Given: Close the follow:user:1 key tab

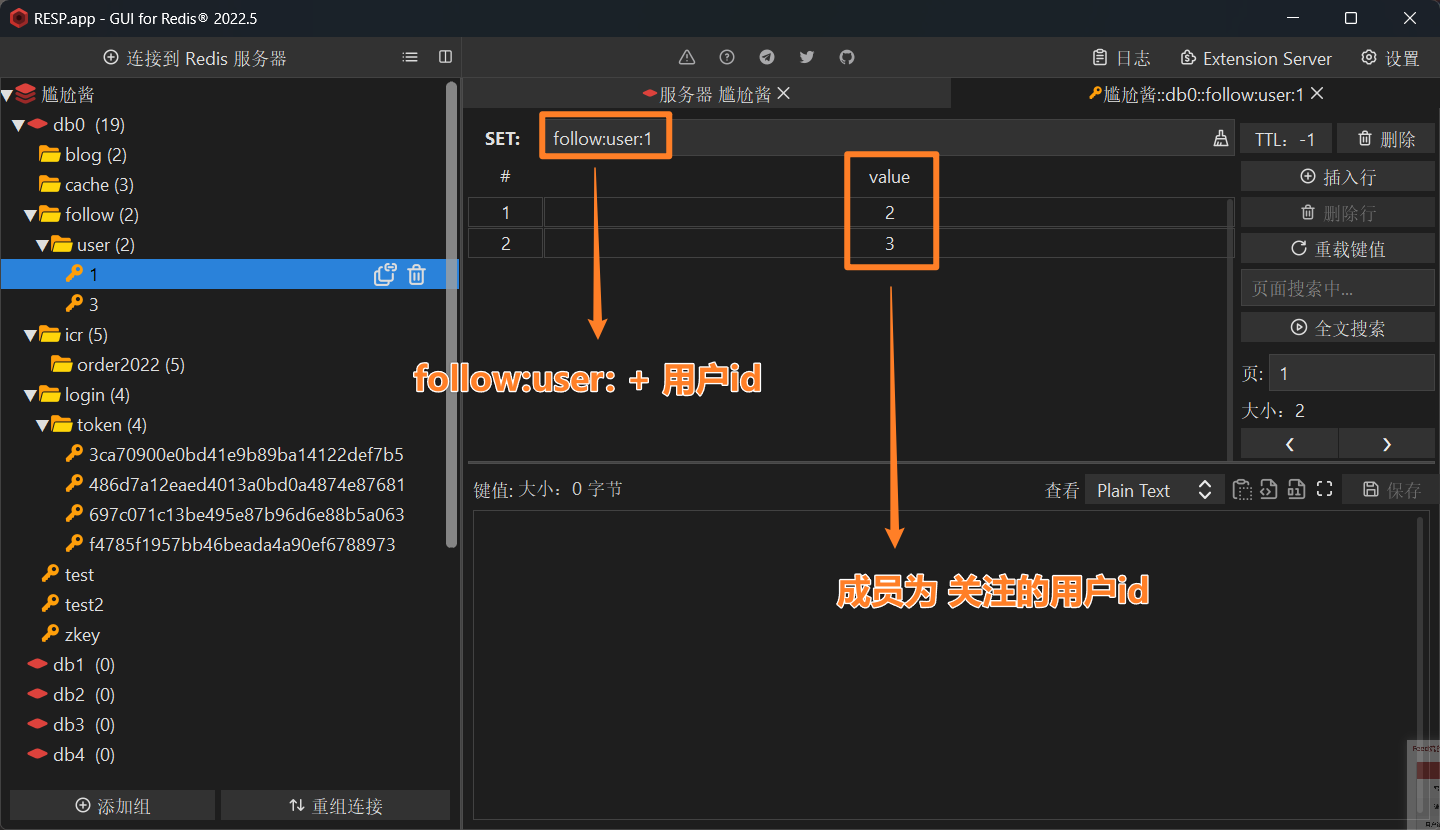Looking at the screenshot, I should click(x=1317, y=93).
